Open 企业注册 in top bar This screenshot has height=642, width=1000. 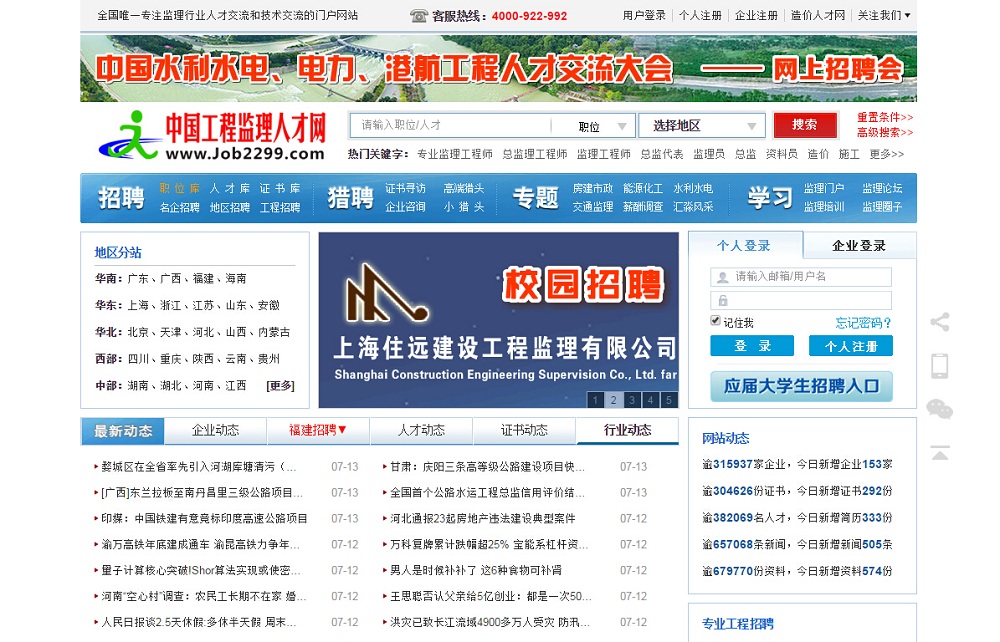(756, 15)
